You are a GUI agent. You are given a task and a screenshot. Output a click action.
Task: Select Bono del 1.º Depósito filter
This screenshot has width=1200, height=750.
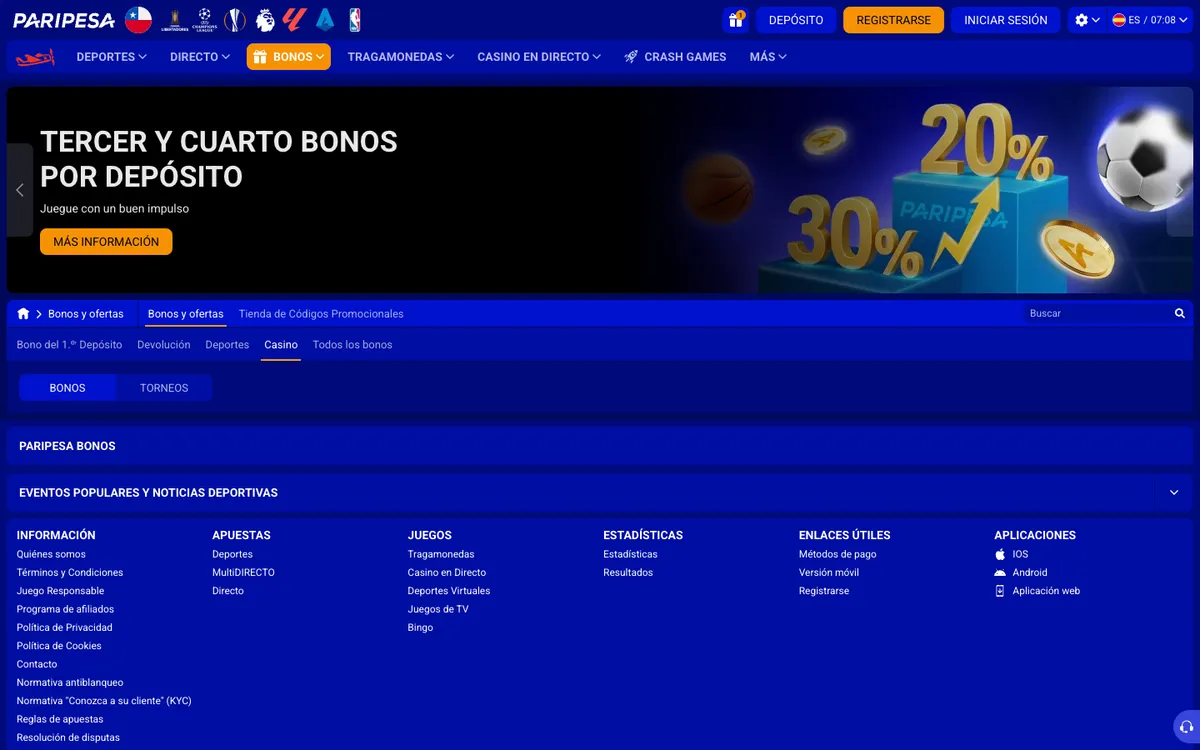69,345
